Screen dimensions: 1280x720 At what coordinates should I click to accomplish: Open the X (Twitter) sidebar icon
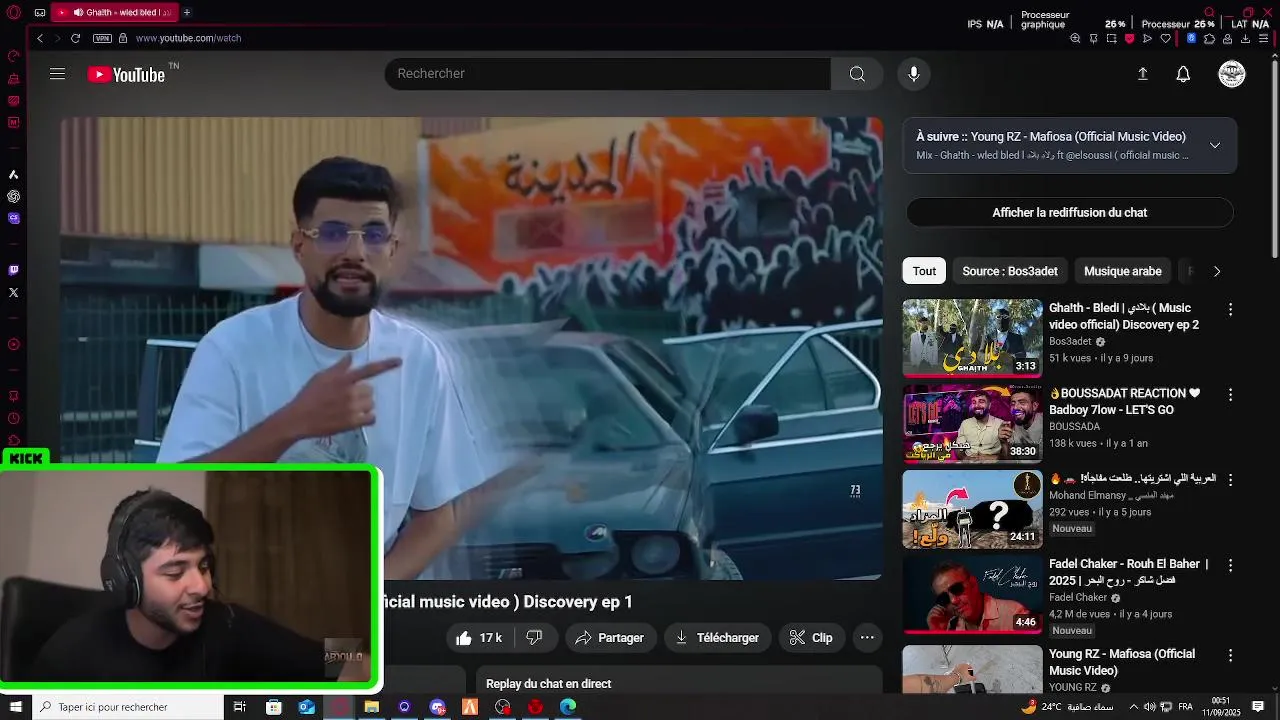[x=13, y=292]
